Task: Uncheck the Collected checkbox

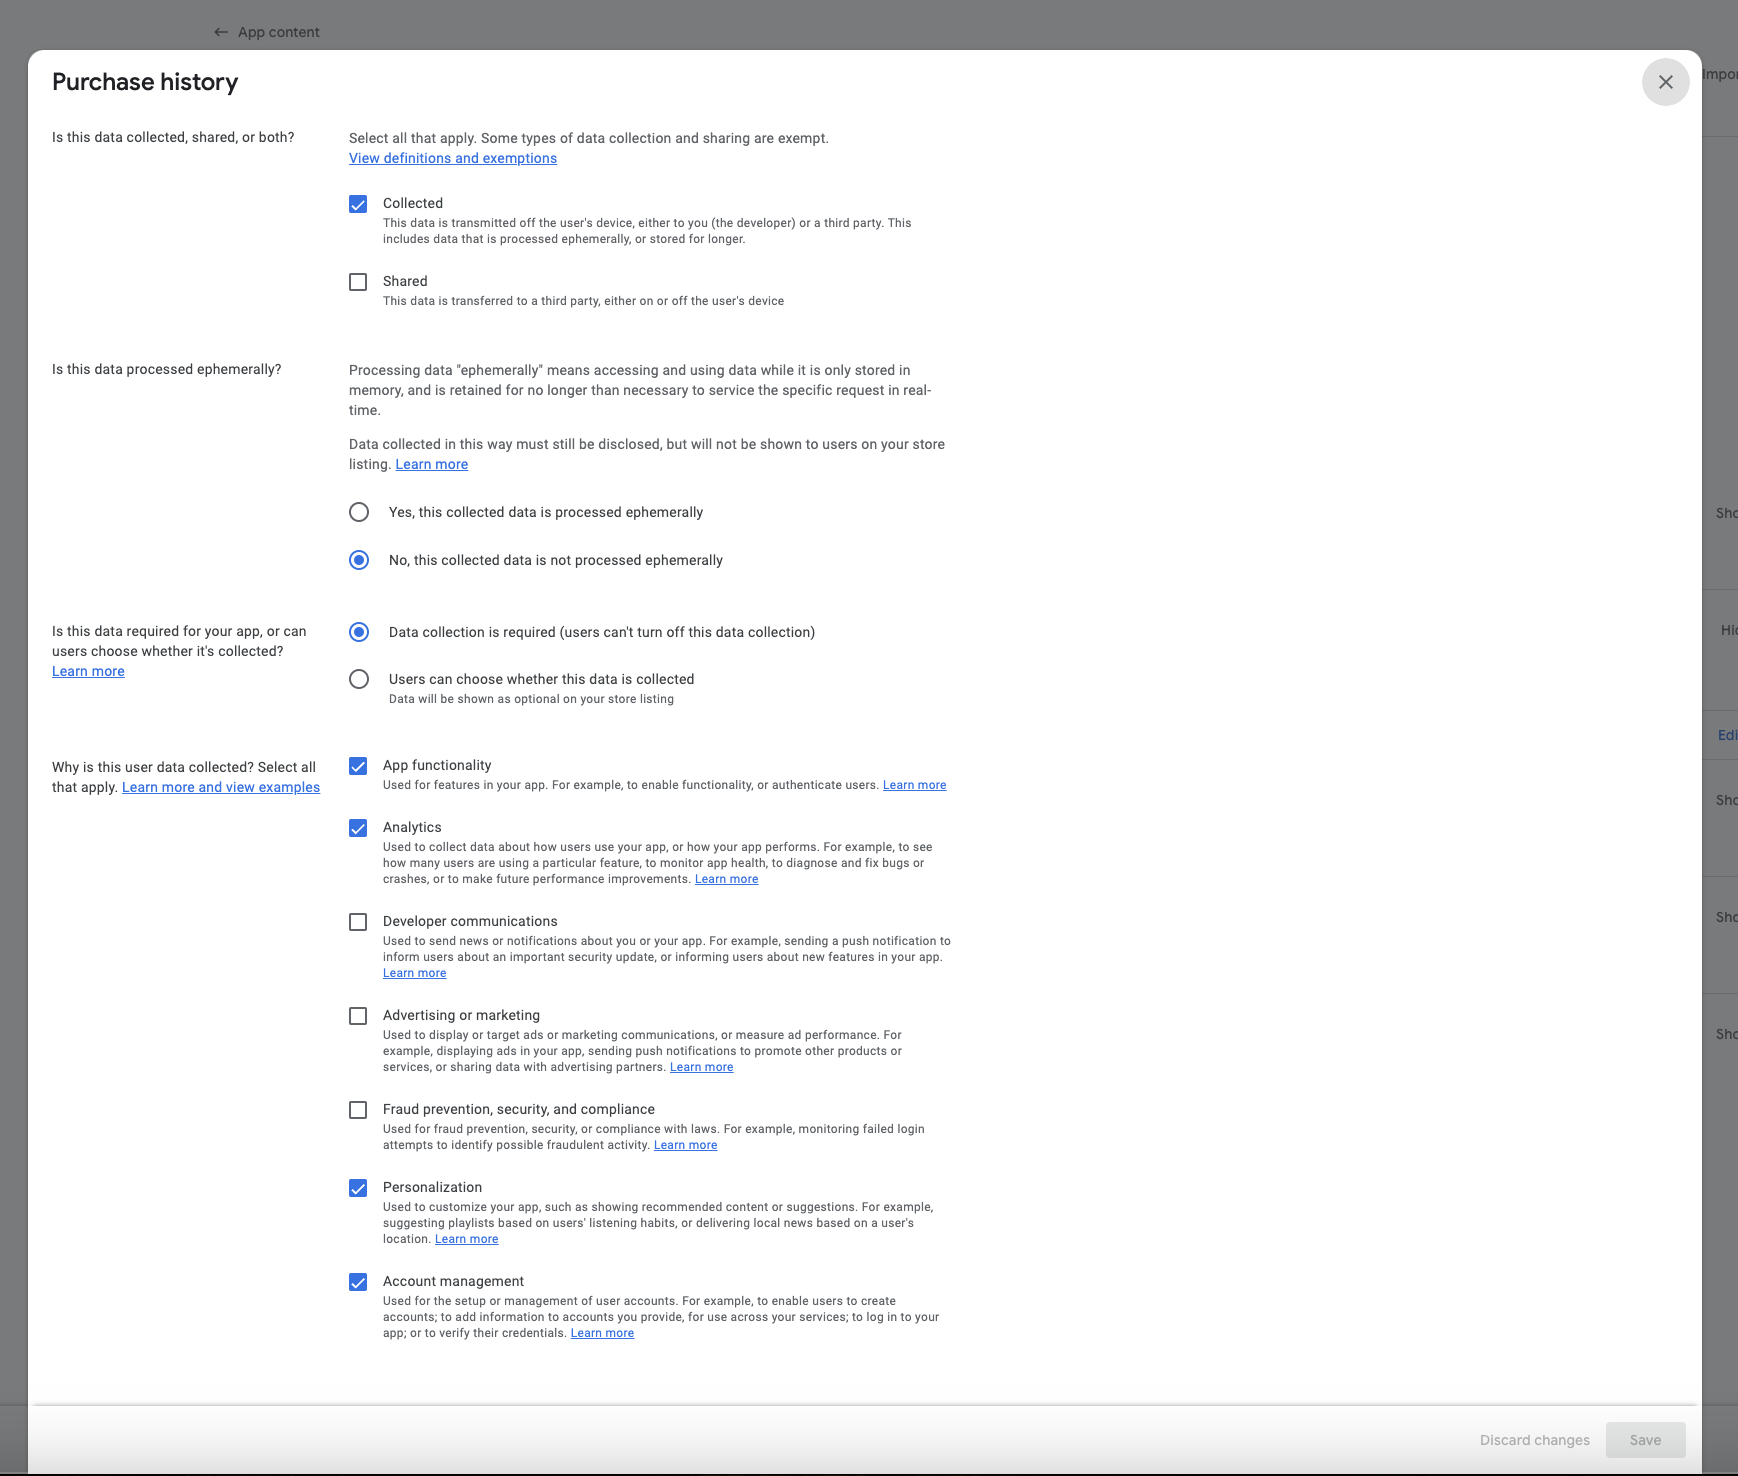Action: coord(358,203)
